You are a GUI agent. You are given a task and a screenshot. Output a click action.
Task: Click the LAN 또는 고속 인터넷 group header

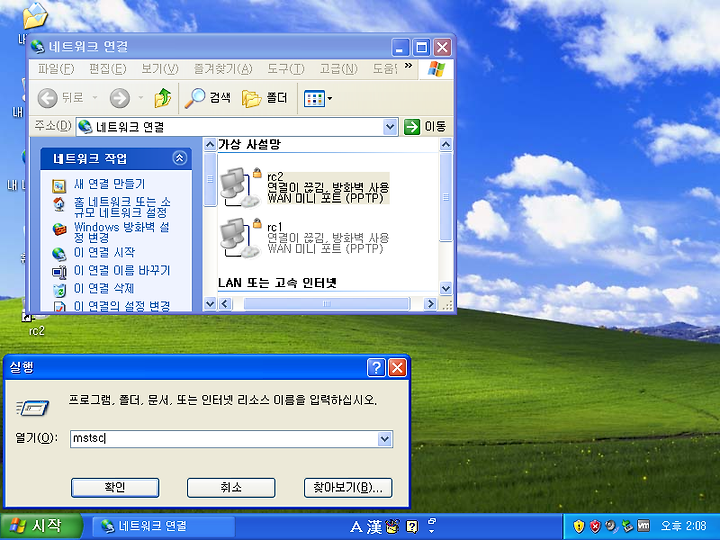pyautogui.click(x=277, y=283)
